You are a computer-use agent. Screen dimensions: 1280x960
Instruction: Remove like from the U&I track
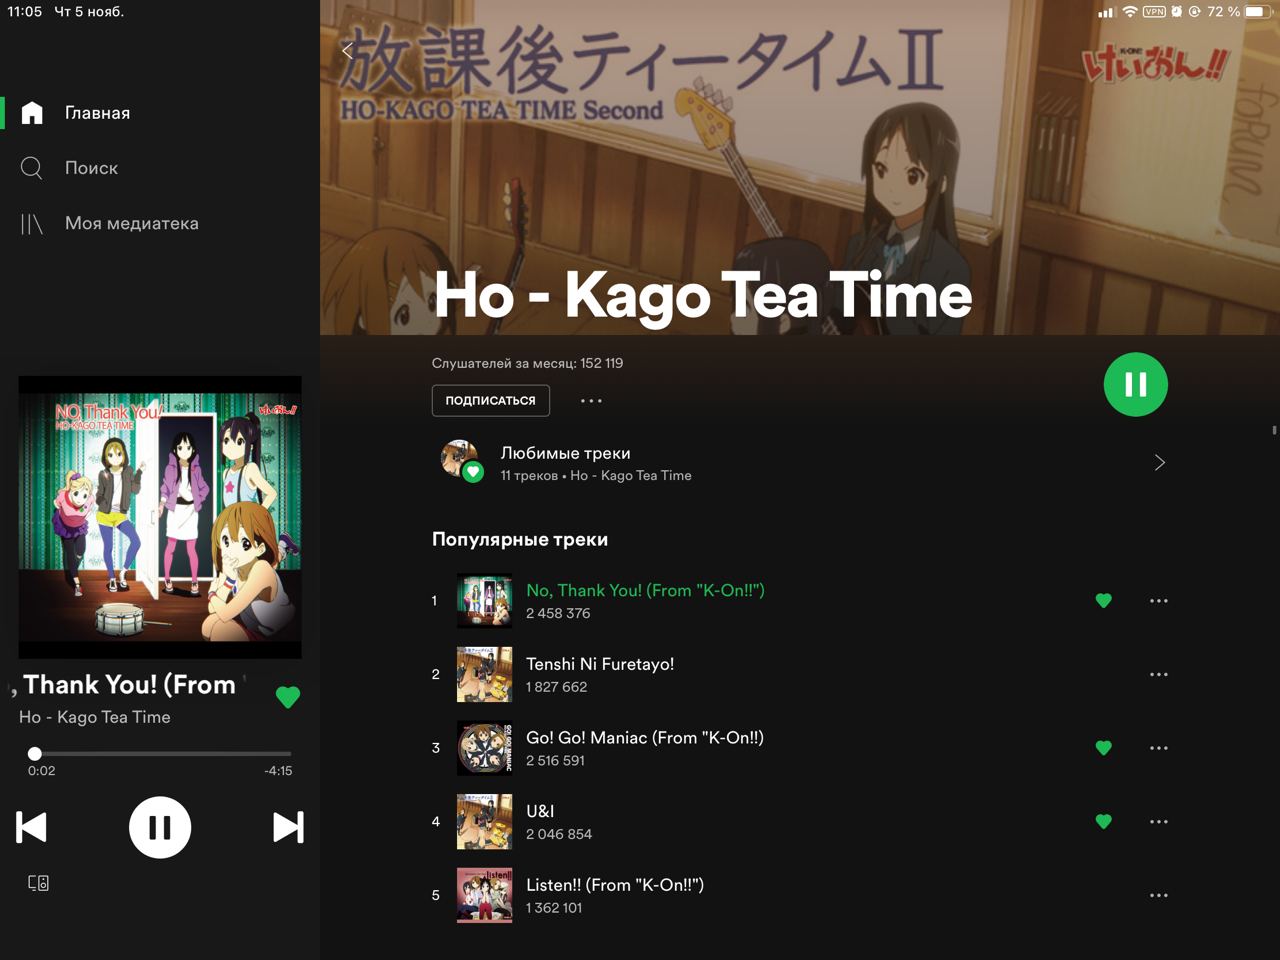click(1104, 822)
